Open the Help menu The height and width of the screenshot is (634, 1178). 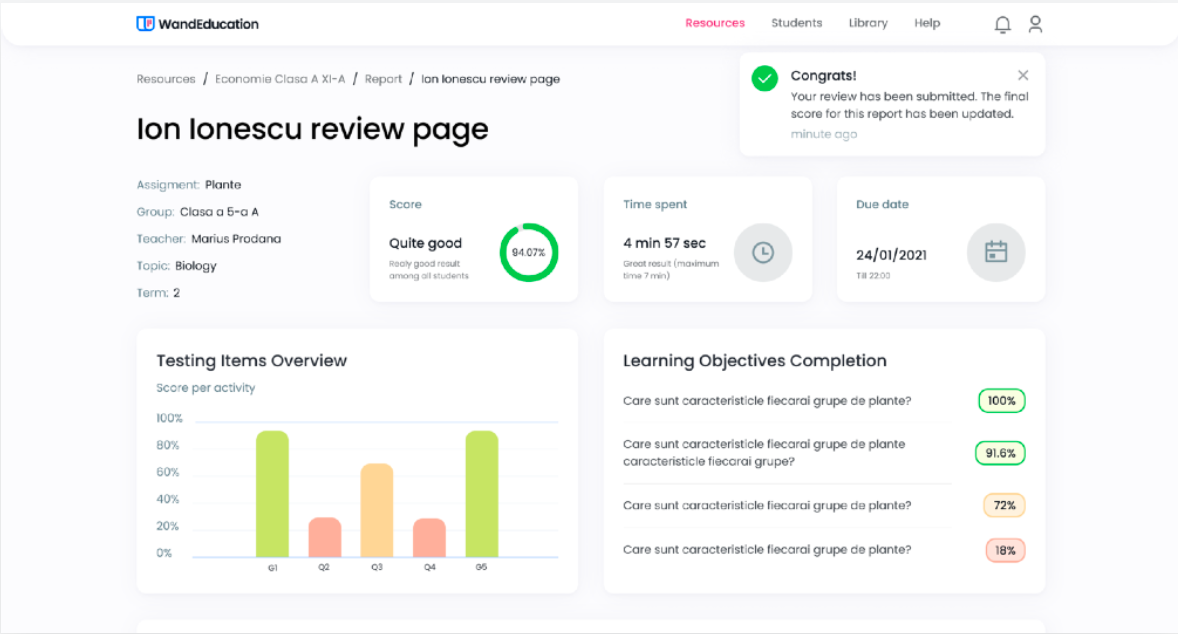pyautogui.click(x=927, y=23)
